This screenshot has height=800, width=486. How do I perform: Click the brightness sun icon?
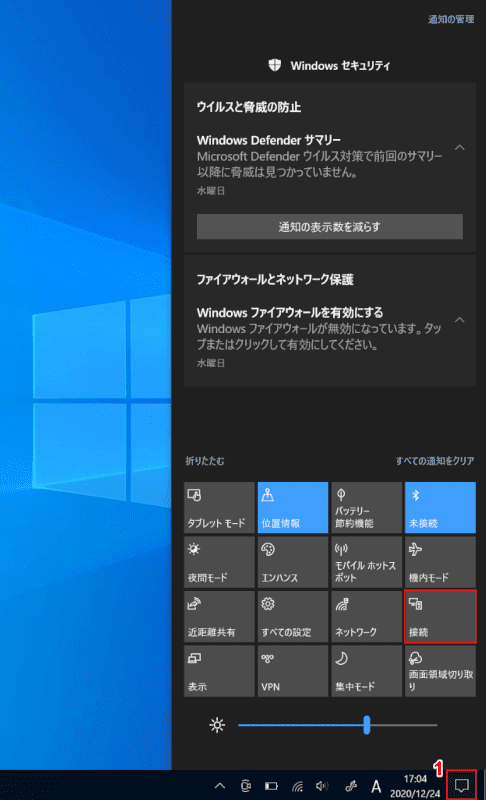click(217, 725)
